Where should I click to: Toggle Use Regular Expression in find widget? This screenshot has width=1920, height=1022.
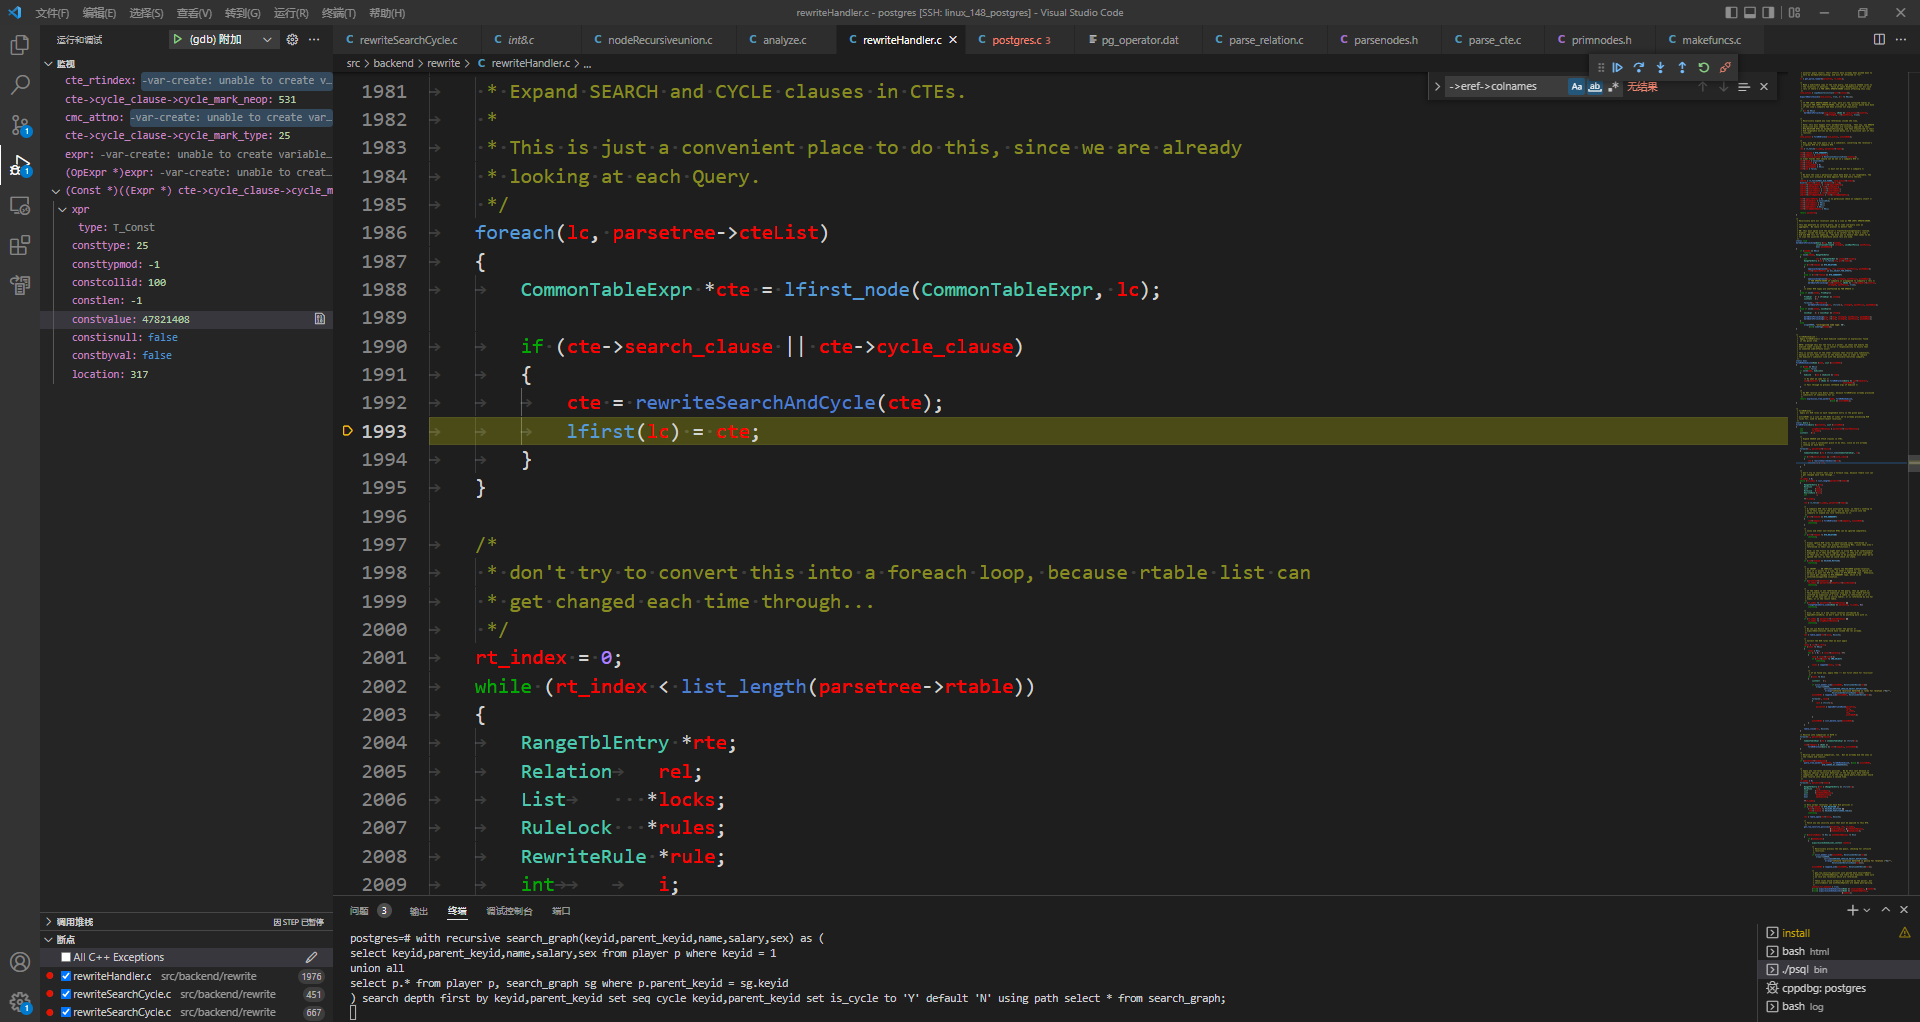(1613, 87)
